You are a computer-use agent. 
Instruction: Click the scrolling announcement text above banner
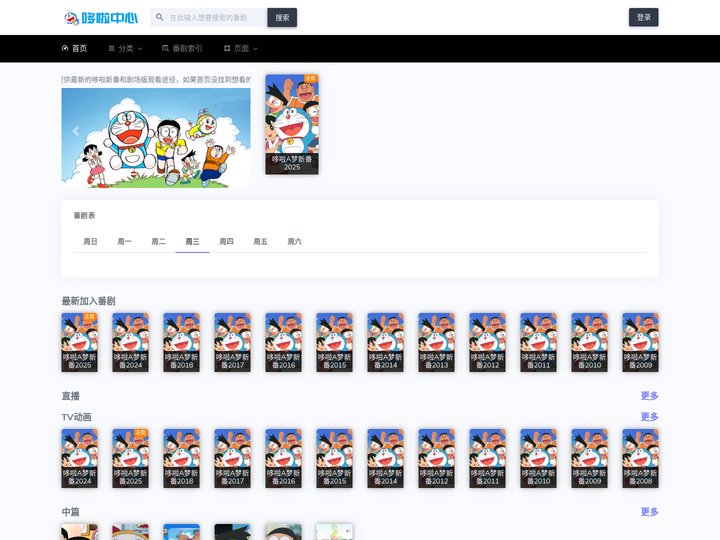coord(156,79)
